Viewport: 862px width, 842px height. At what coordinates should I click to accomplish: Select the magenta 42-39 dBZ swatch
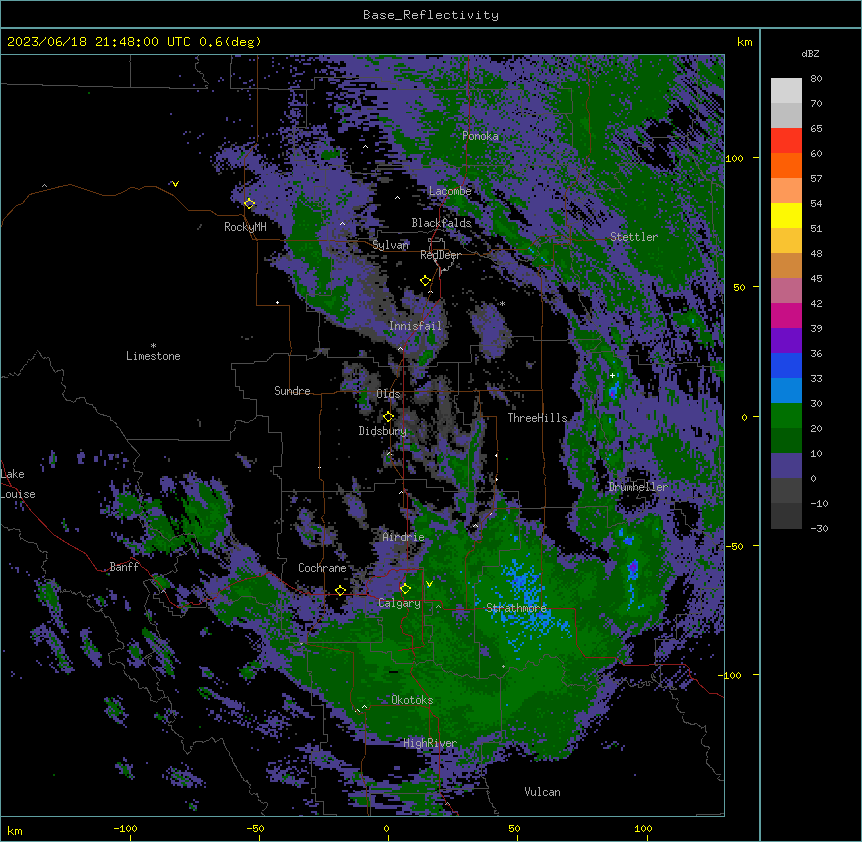786,315
